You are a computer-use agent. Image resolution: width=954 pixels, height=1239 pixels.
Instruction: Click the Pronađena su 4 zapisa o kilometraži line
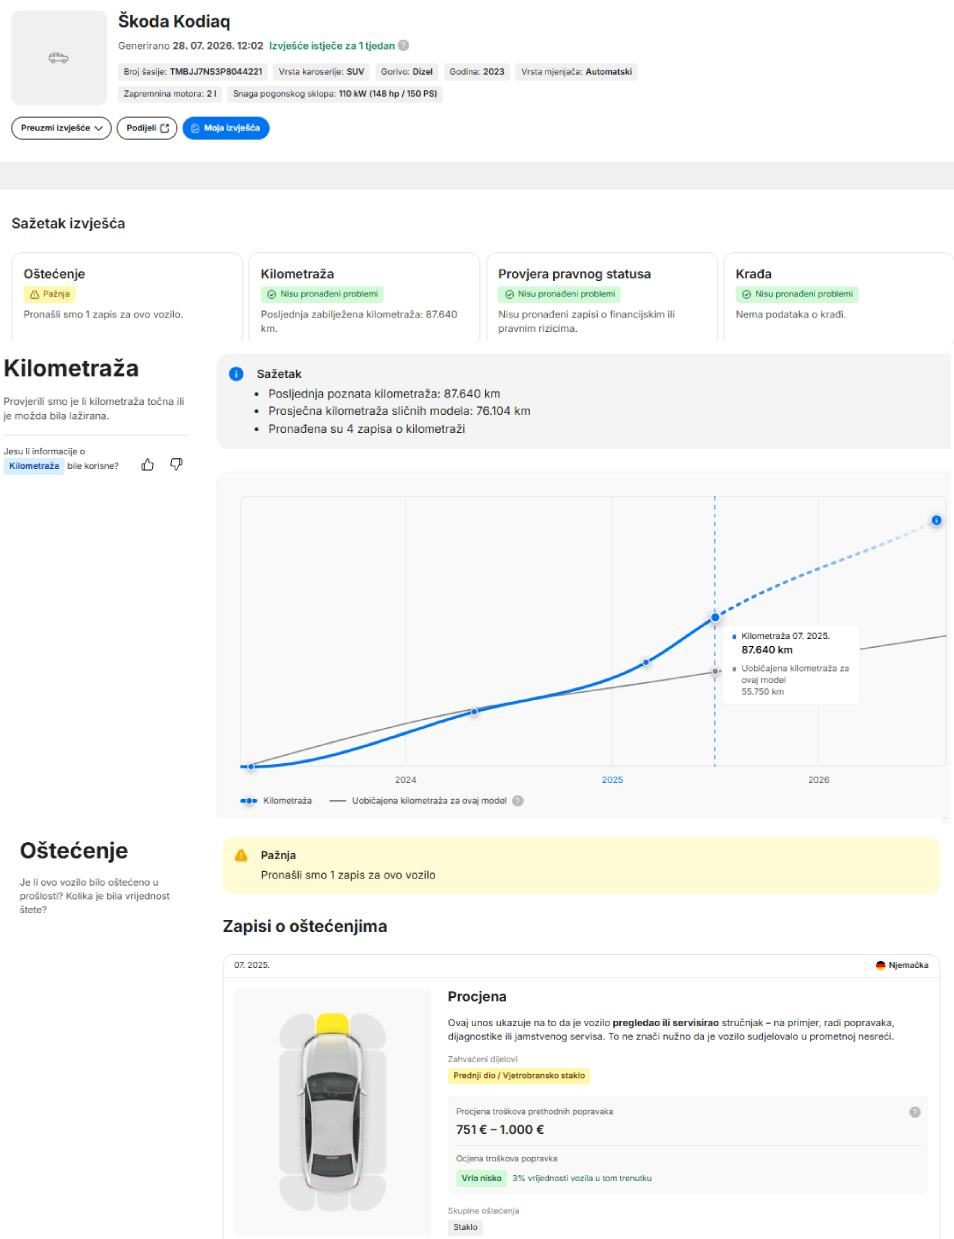pos(366,429)
